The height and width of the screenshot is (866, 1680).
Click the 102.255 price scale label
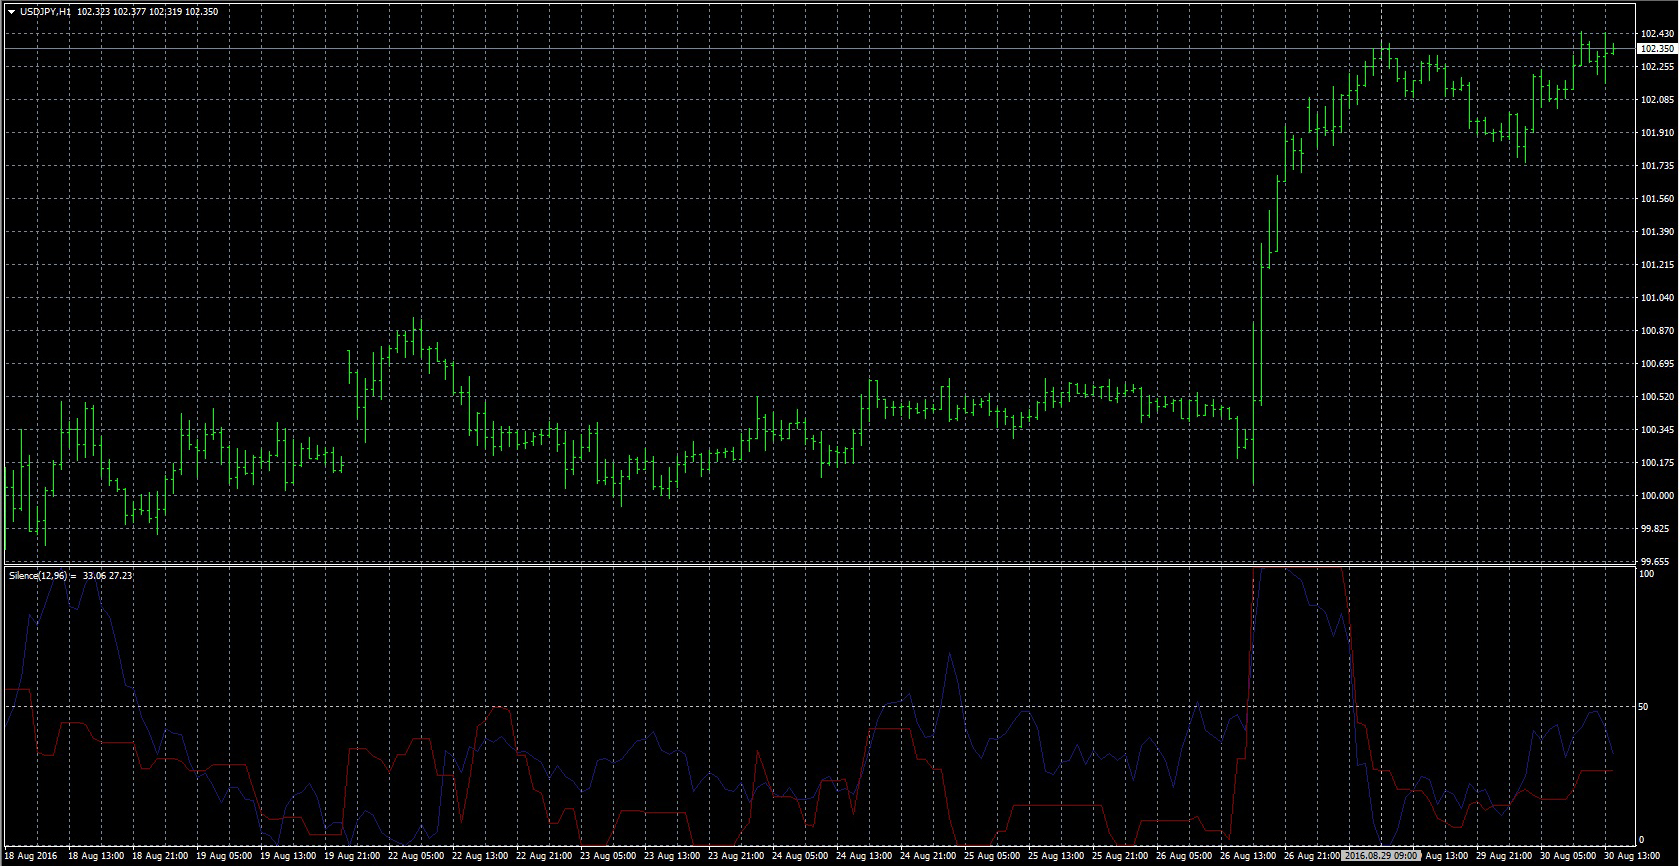(x=1657, y=67)
